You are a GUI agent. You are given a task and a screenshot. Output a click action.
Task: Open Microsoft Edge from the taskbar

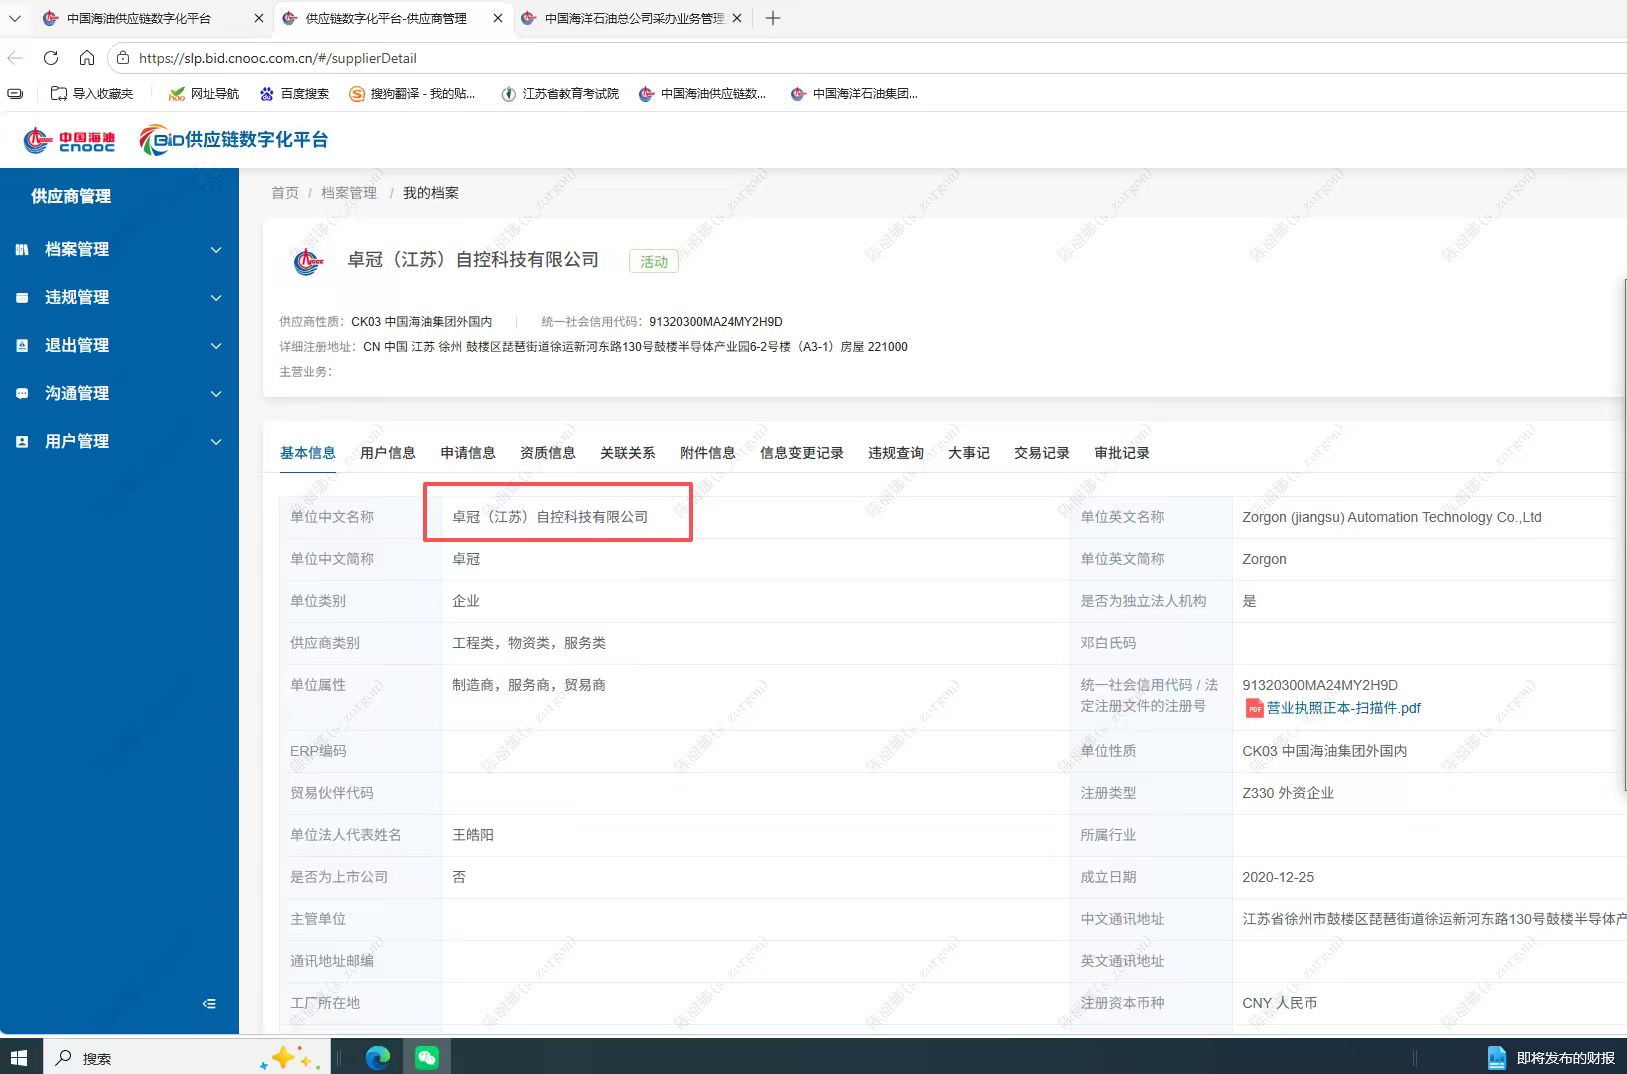(378, 1057)
